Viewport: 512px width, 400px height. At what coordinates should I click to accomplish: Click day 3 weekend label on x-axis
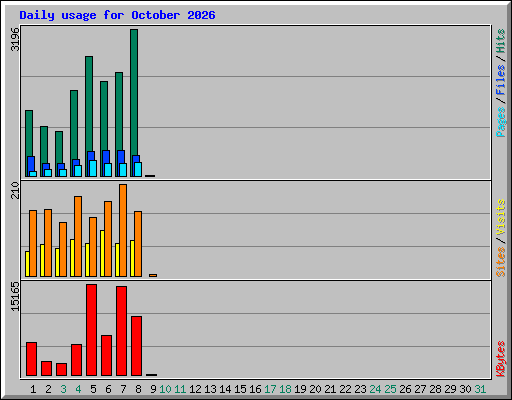(x=63, y=389)
